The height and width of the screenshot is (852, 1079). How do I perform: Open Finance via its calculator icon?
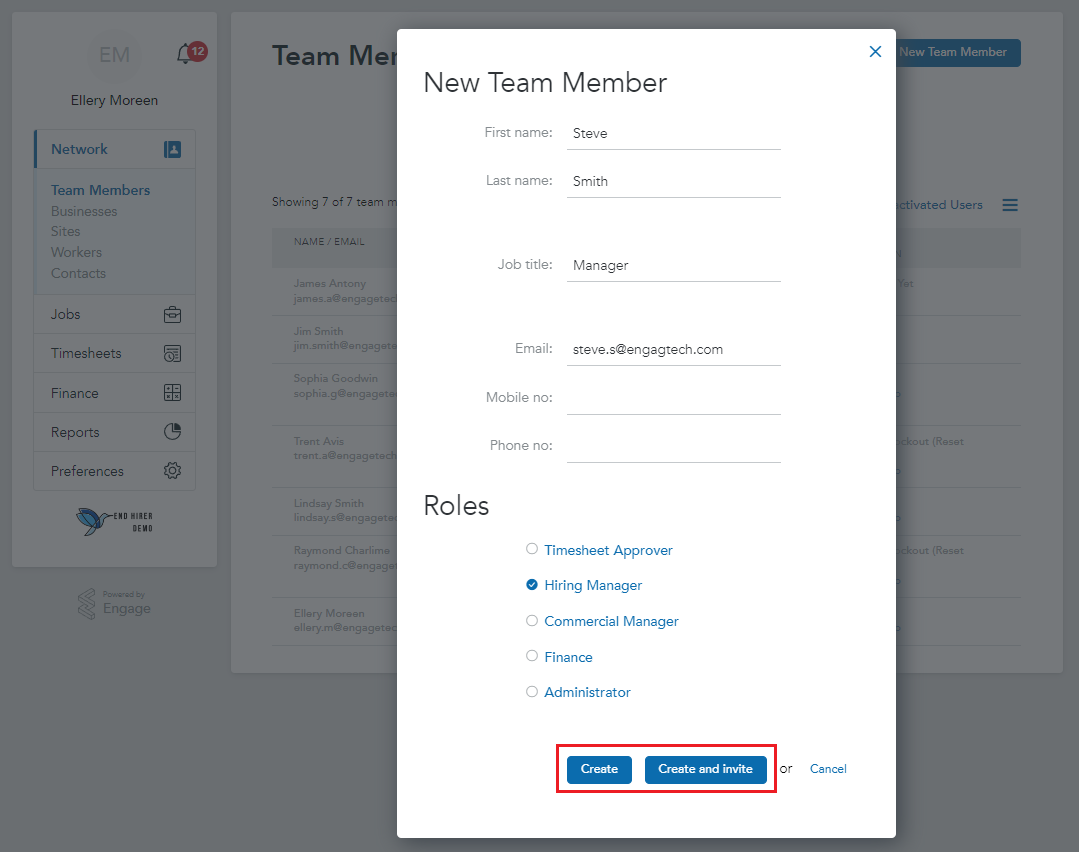[172, 392]
